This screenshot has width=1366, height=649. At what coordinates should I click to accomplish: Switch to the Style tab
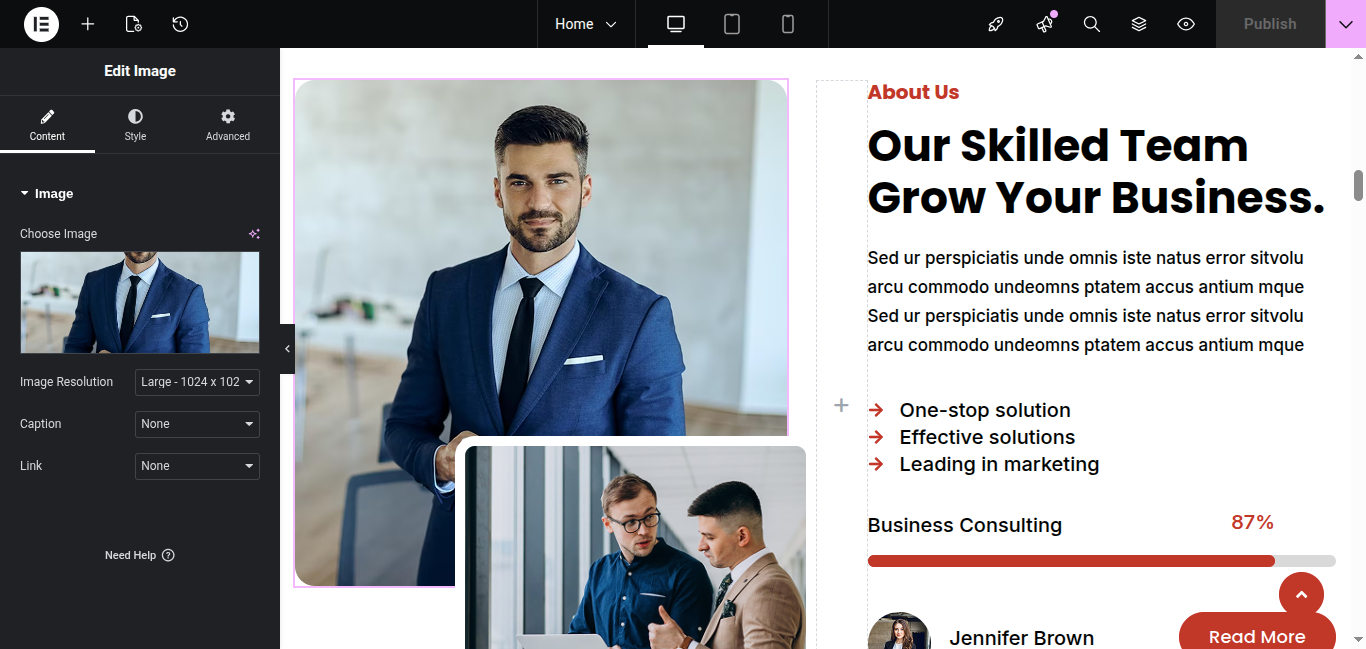(135, 125)
